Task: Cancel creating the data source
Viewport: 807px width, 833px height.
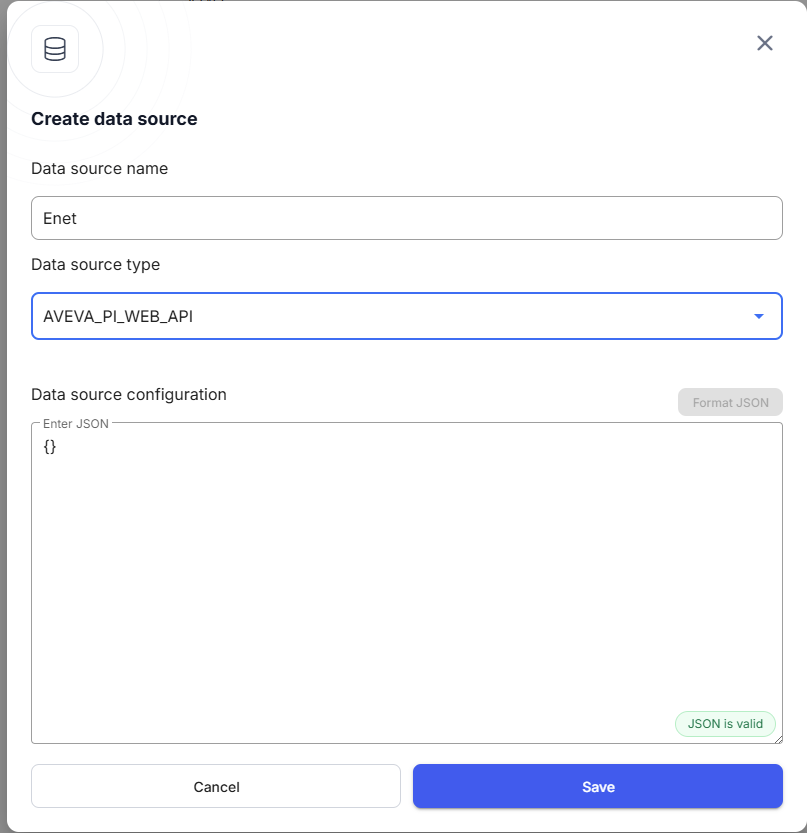Action: pos(216,787)
